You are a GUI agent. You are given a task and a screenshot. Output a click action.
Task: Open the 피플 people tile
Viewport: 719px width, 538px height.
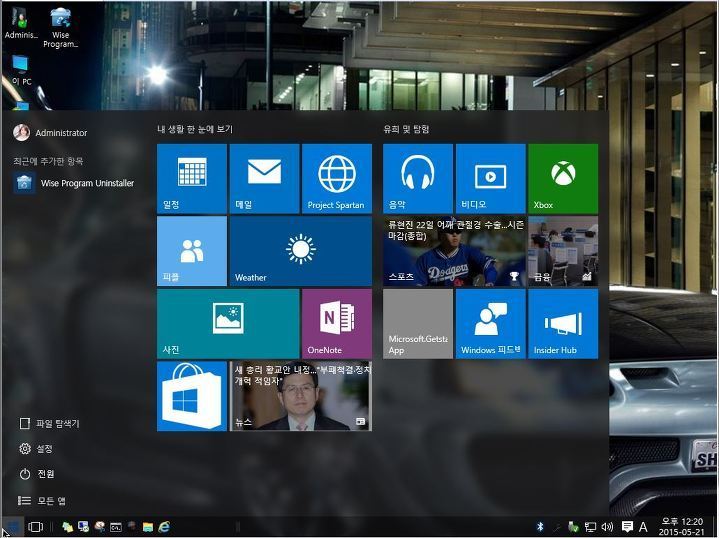pos(192,251)
